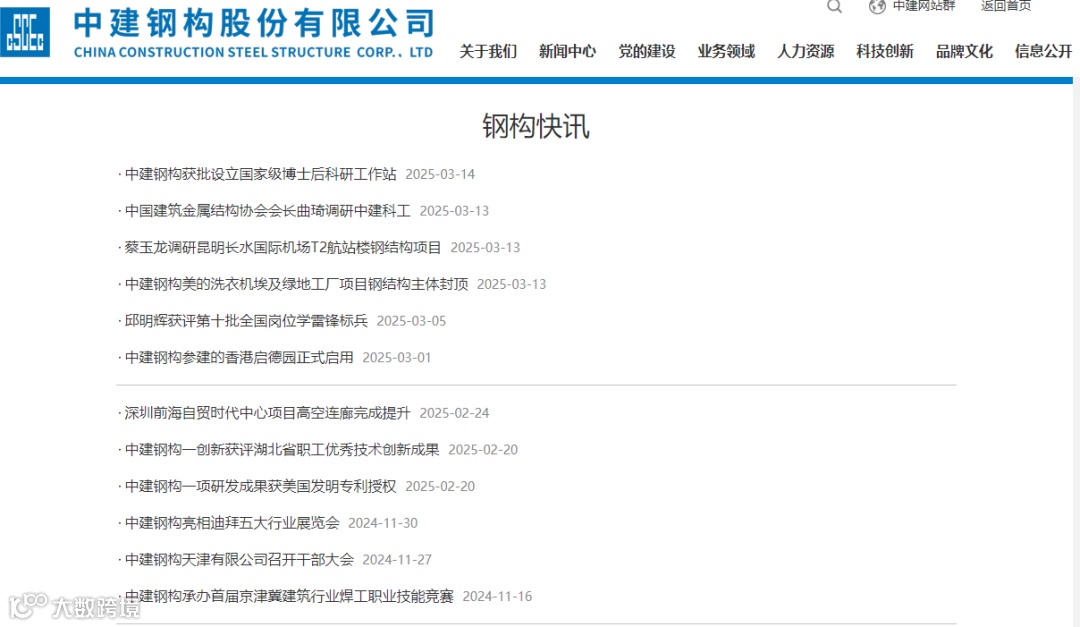Open the 科技创新 menu
This screenshot has height=627, width=1080.
(x=884, y=52)
